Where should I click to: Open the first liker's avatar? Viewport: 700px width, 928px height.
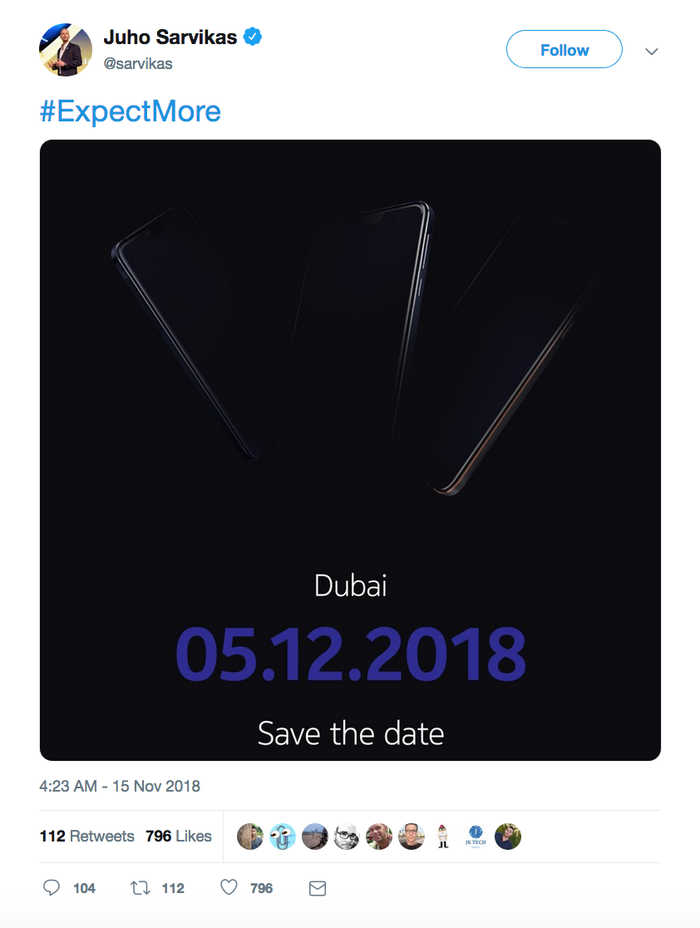[250, 836]
